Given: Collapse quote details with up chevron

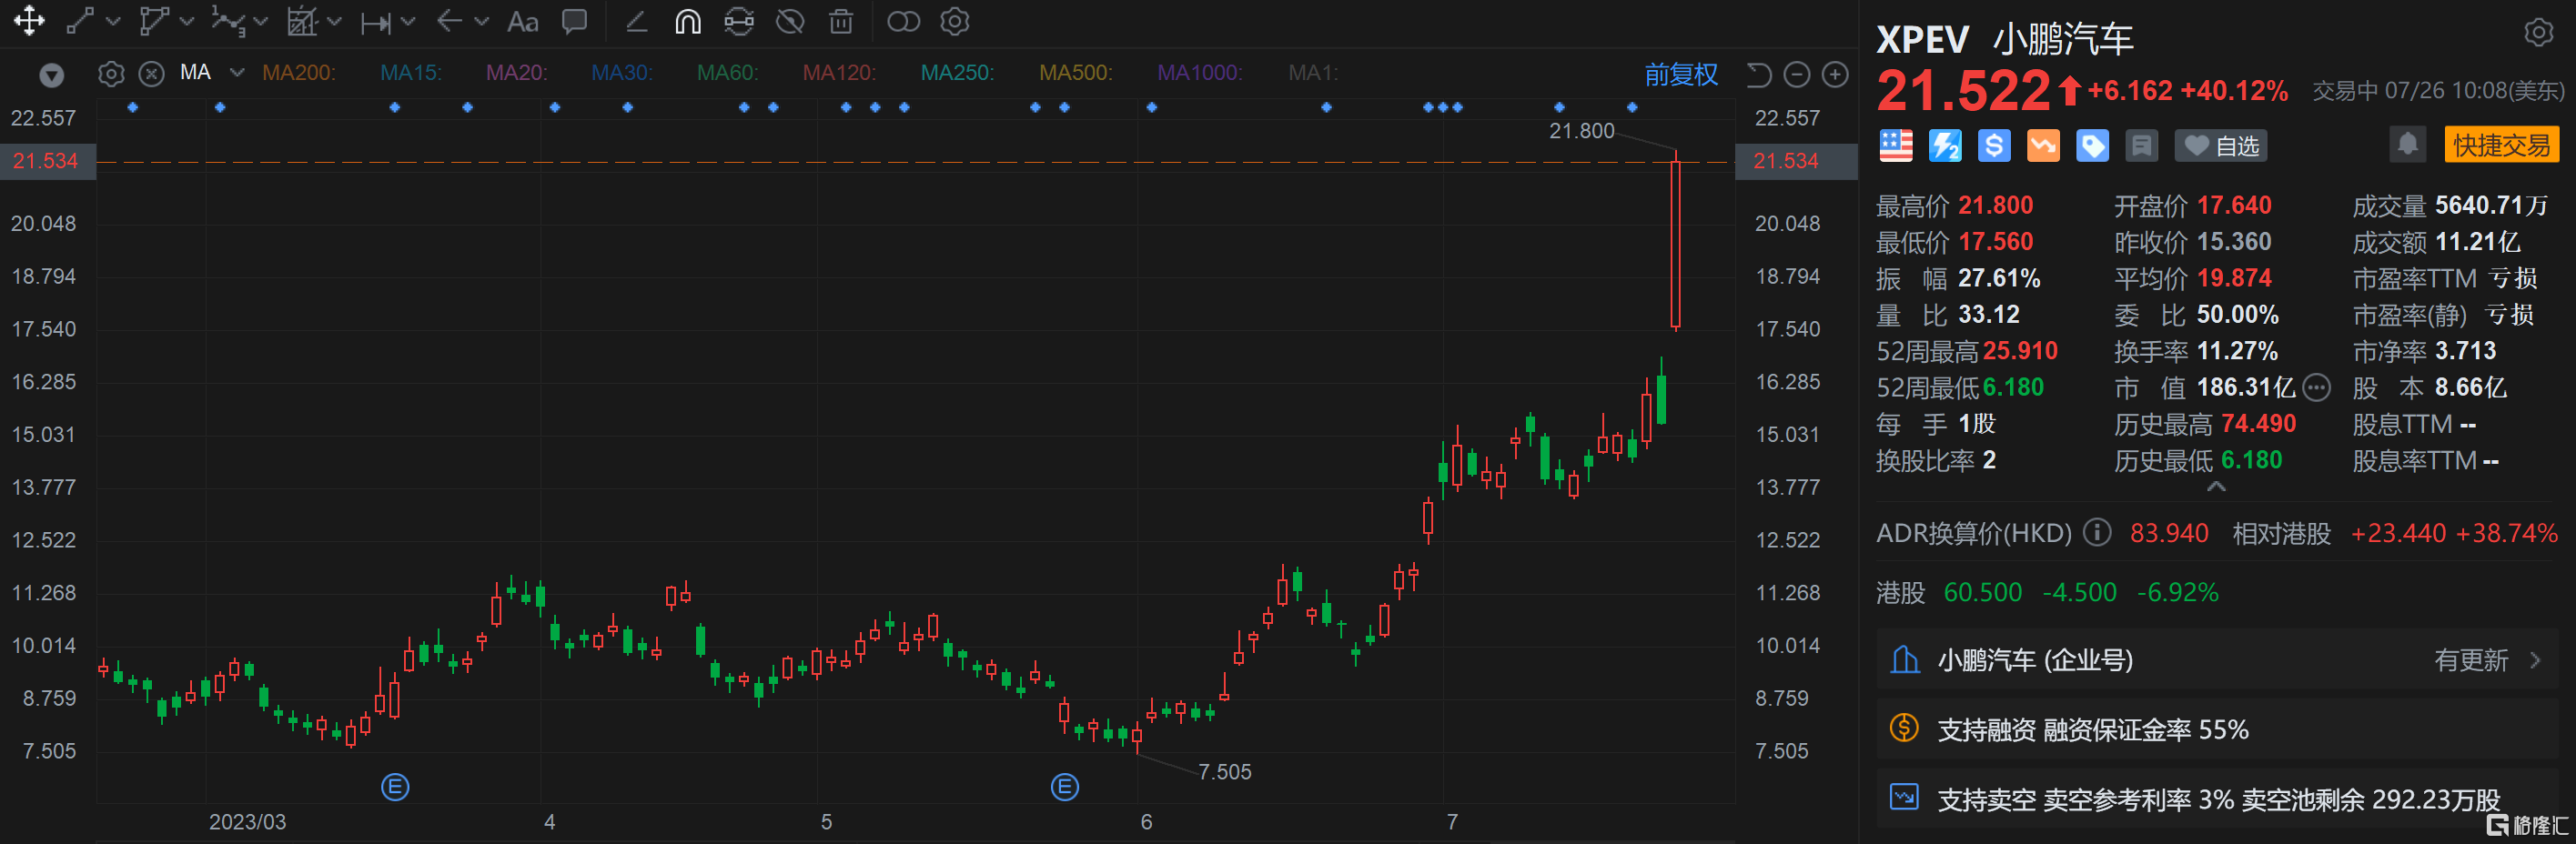Looking at the screenshot, I should click(2216, 487).
